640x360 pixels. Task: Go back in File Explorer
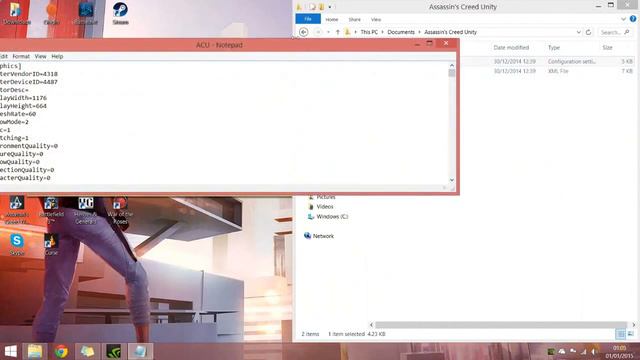point(303,32)
